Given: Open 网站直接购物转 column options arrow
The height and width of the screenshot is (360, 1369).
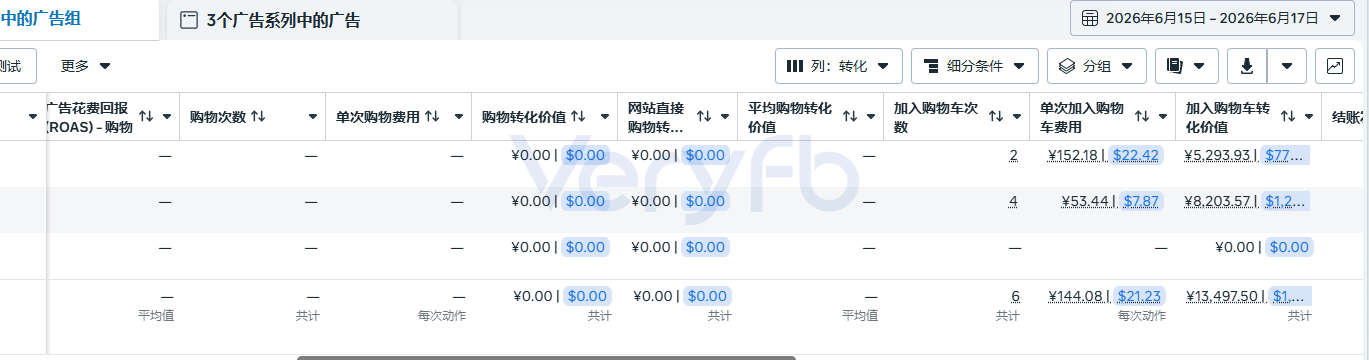Looking at the screenshot, I should [x=726, y=117].
